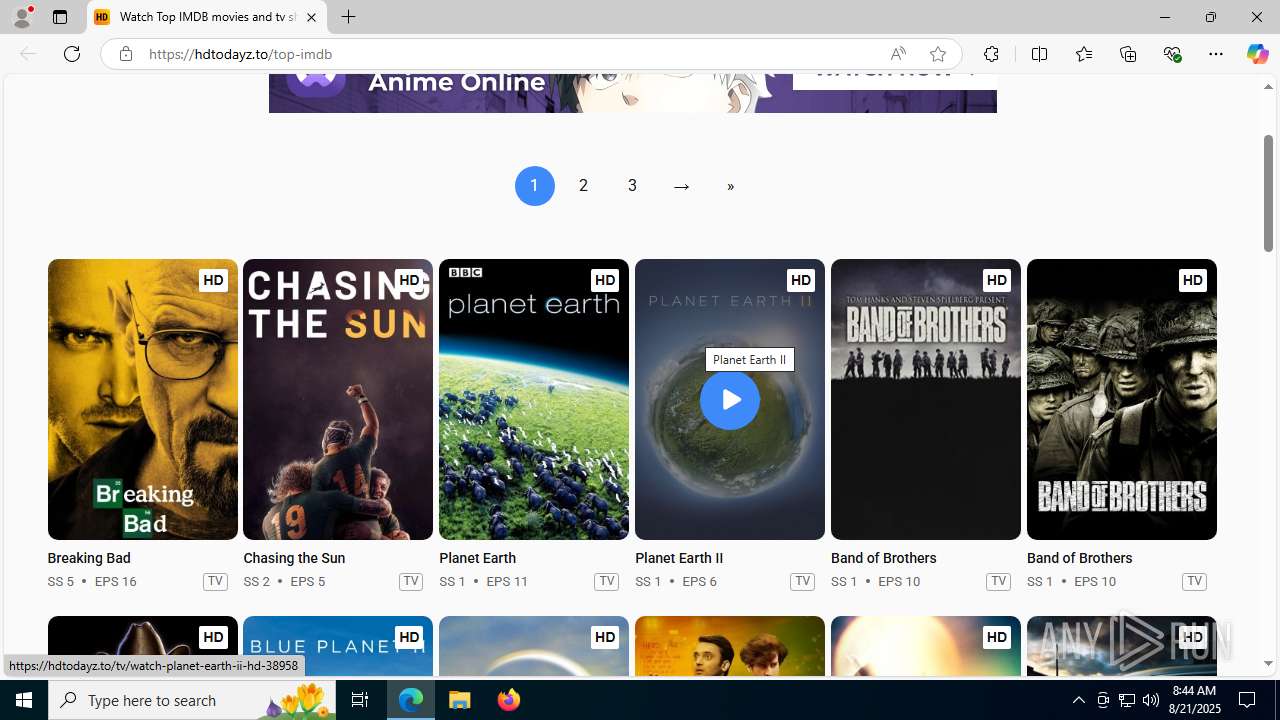This screenshot has width=1280, height=720.
Task: Open the BBC Planet Earth poster
Action: 534,400
